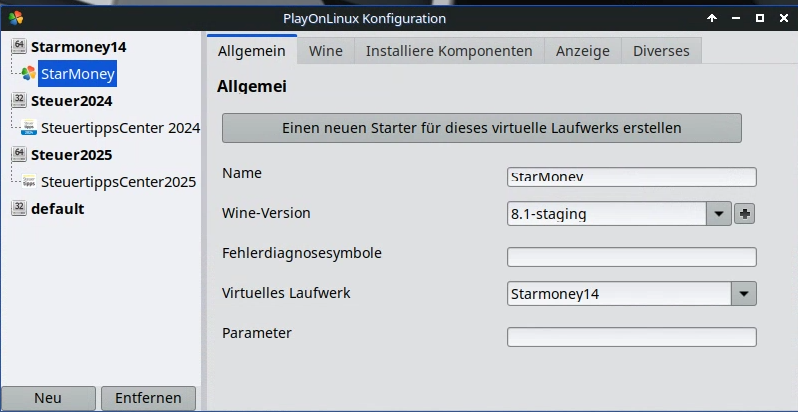The height and width of the screenshot is (412, 798).
Task: Click the StarMoney shortcut clover icon
Action: [x=28, y=73]
